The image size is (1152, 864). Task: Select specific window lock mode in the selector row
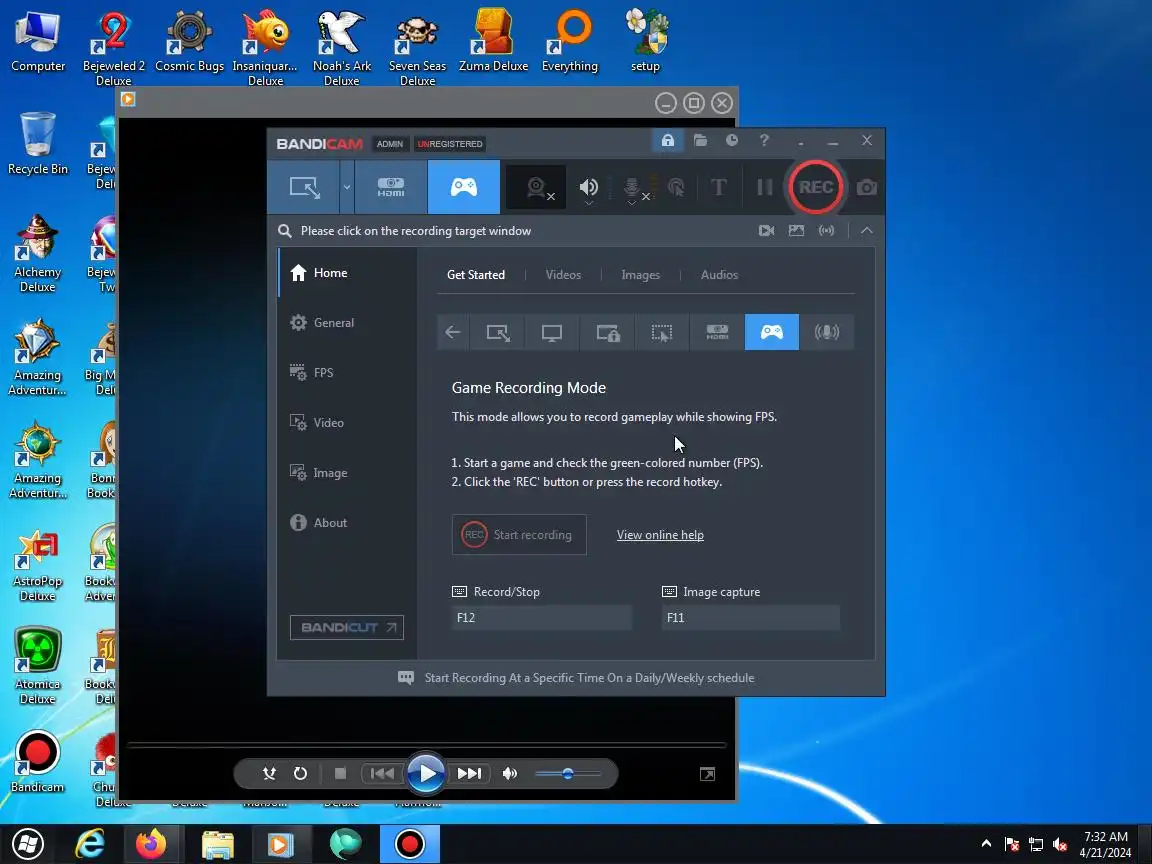608,332
